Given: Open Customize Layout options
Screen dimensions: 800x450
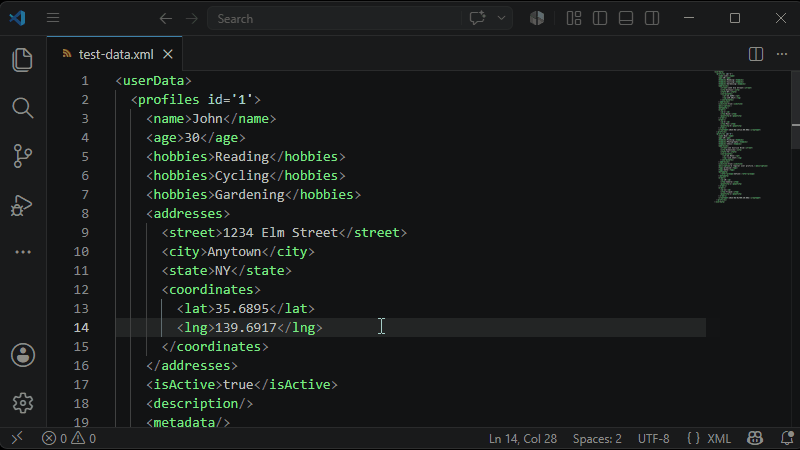Looking at the screenshot, I should 574,18.
